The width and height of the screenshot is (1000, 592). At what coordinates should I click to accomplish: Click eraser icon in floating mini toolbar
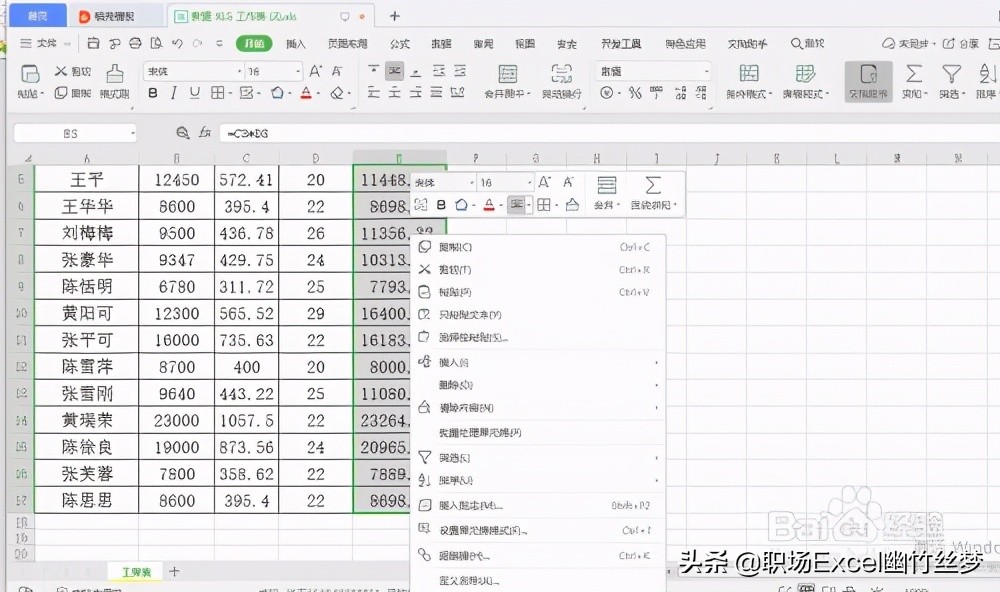[573, 205]
